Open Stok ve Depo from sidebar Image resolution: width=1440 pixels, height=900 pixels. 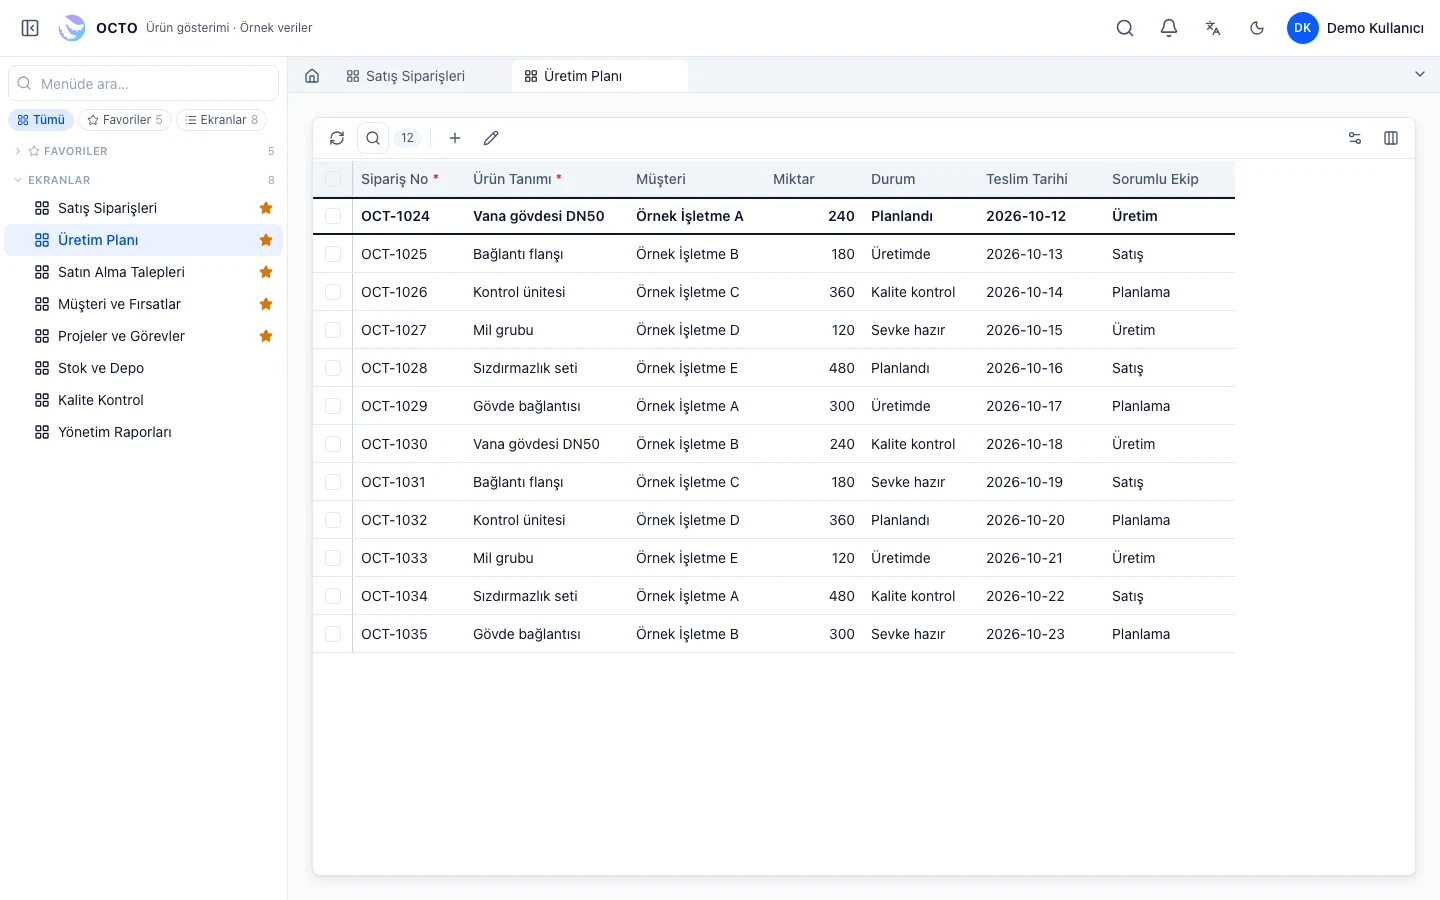pyautogui.click(x=144, y=368)
